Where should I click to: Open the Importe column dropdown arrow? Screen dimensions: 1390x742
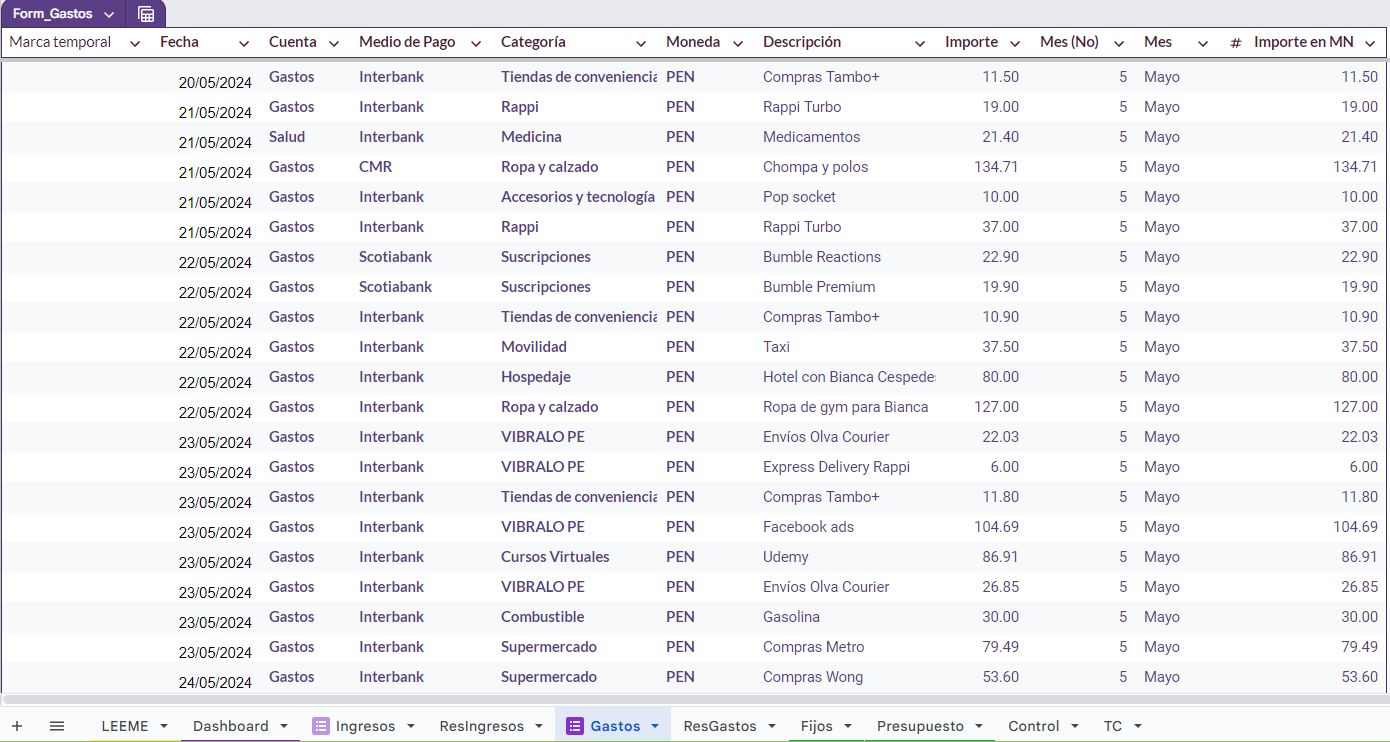tap(1015, 43)
